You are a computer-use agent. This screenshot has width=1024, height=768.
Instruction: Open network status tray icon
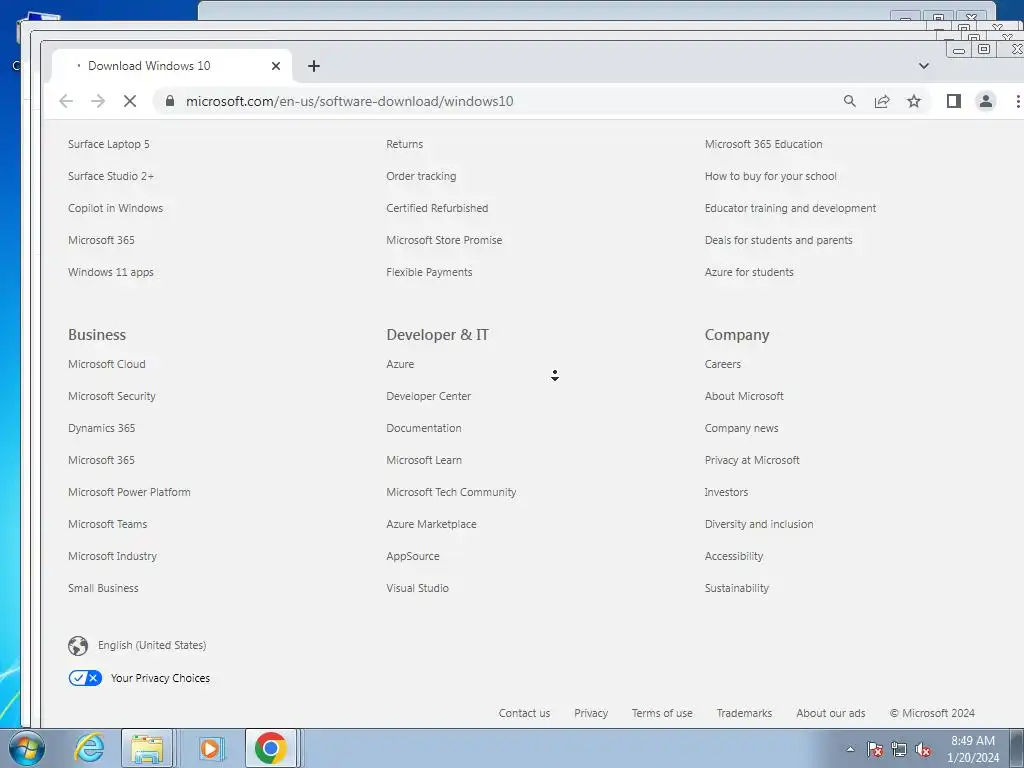(899, 749)
